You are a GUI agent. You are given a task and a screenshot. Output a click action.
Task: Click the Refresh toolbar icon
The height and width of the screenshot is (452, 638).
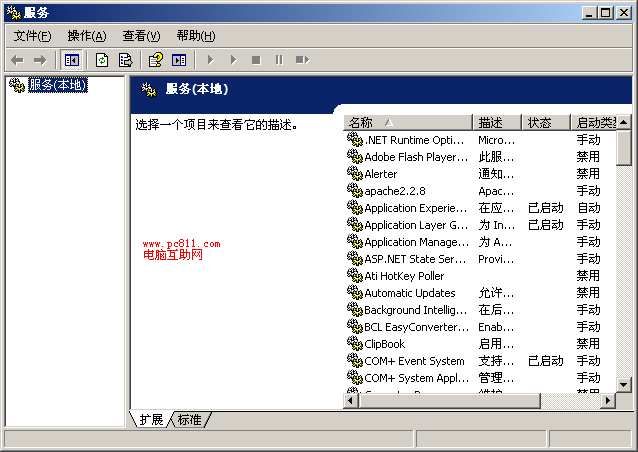102,60
